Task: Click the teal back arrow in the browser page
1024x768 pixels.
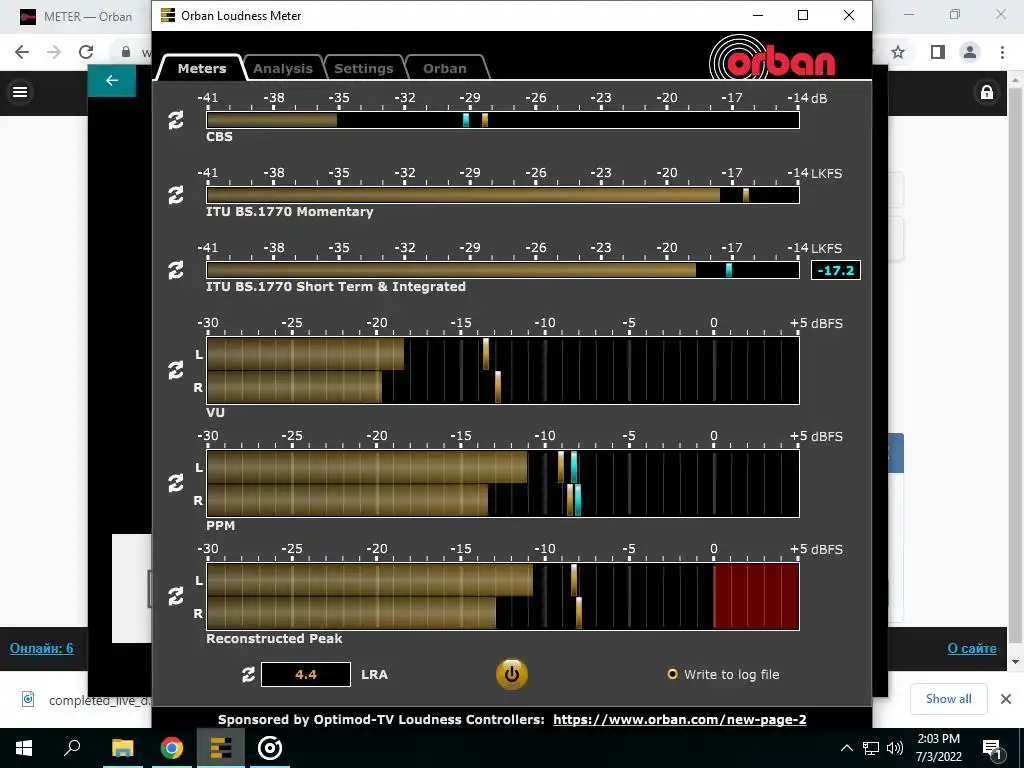Action: [112, 80]
